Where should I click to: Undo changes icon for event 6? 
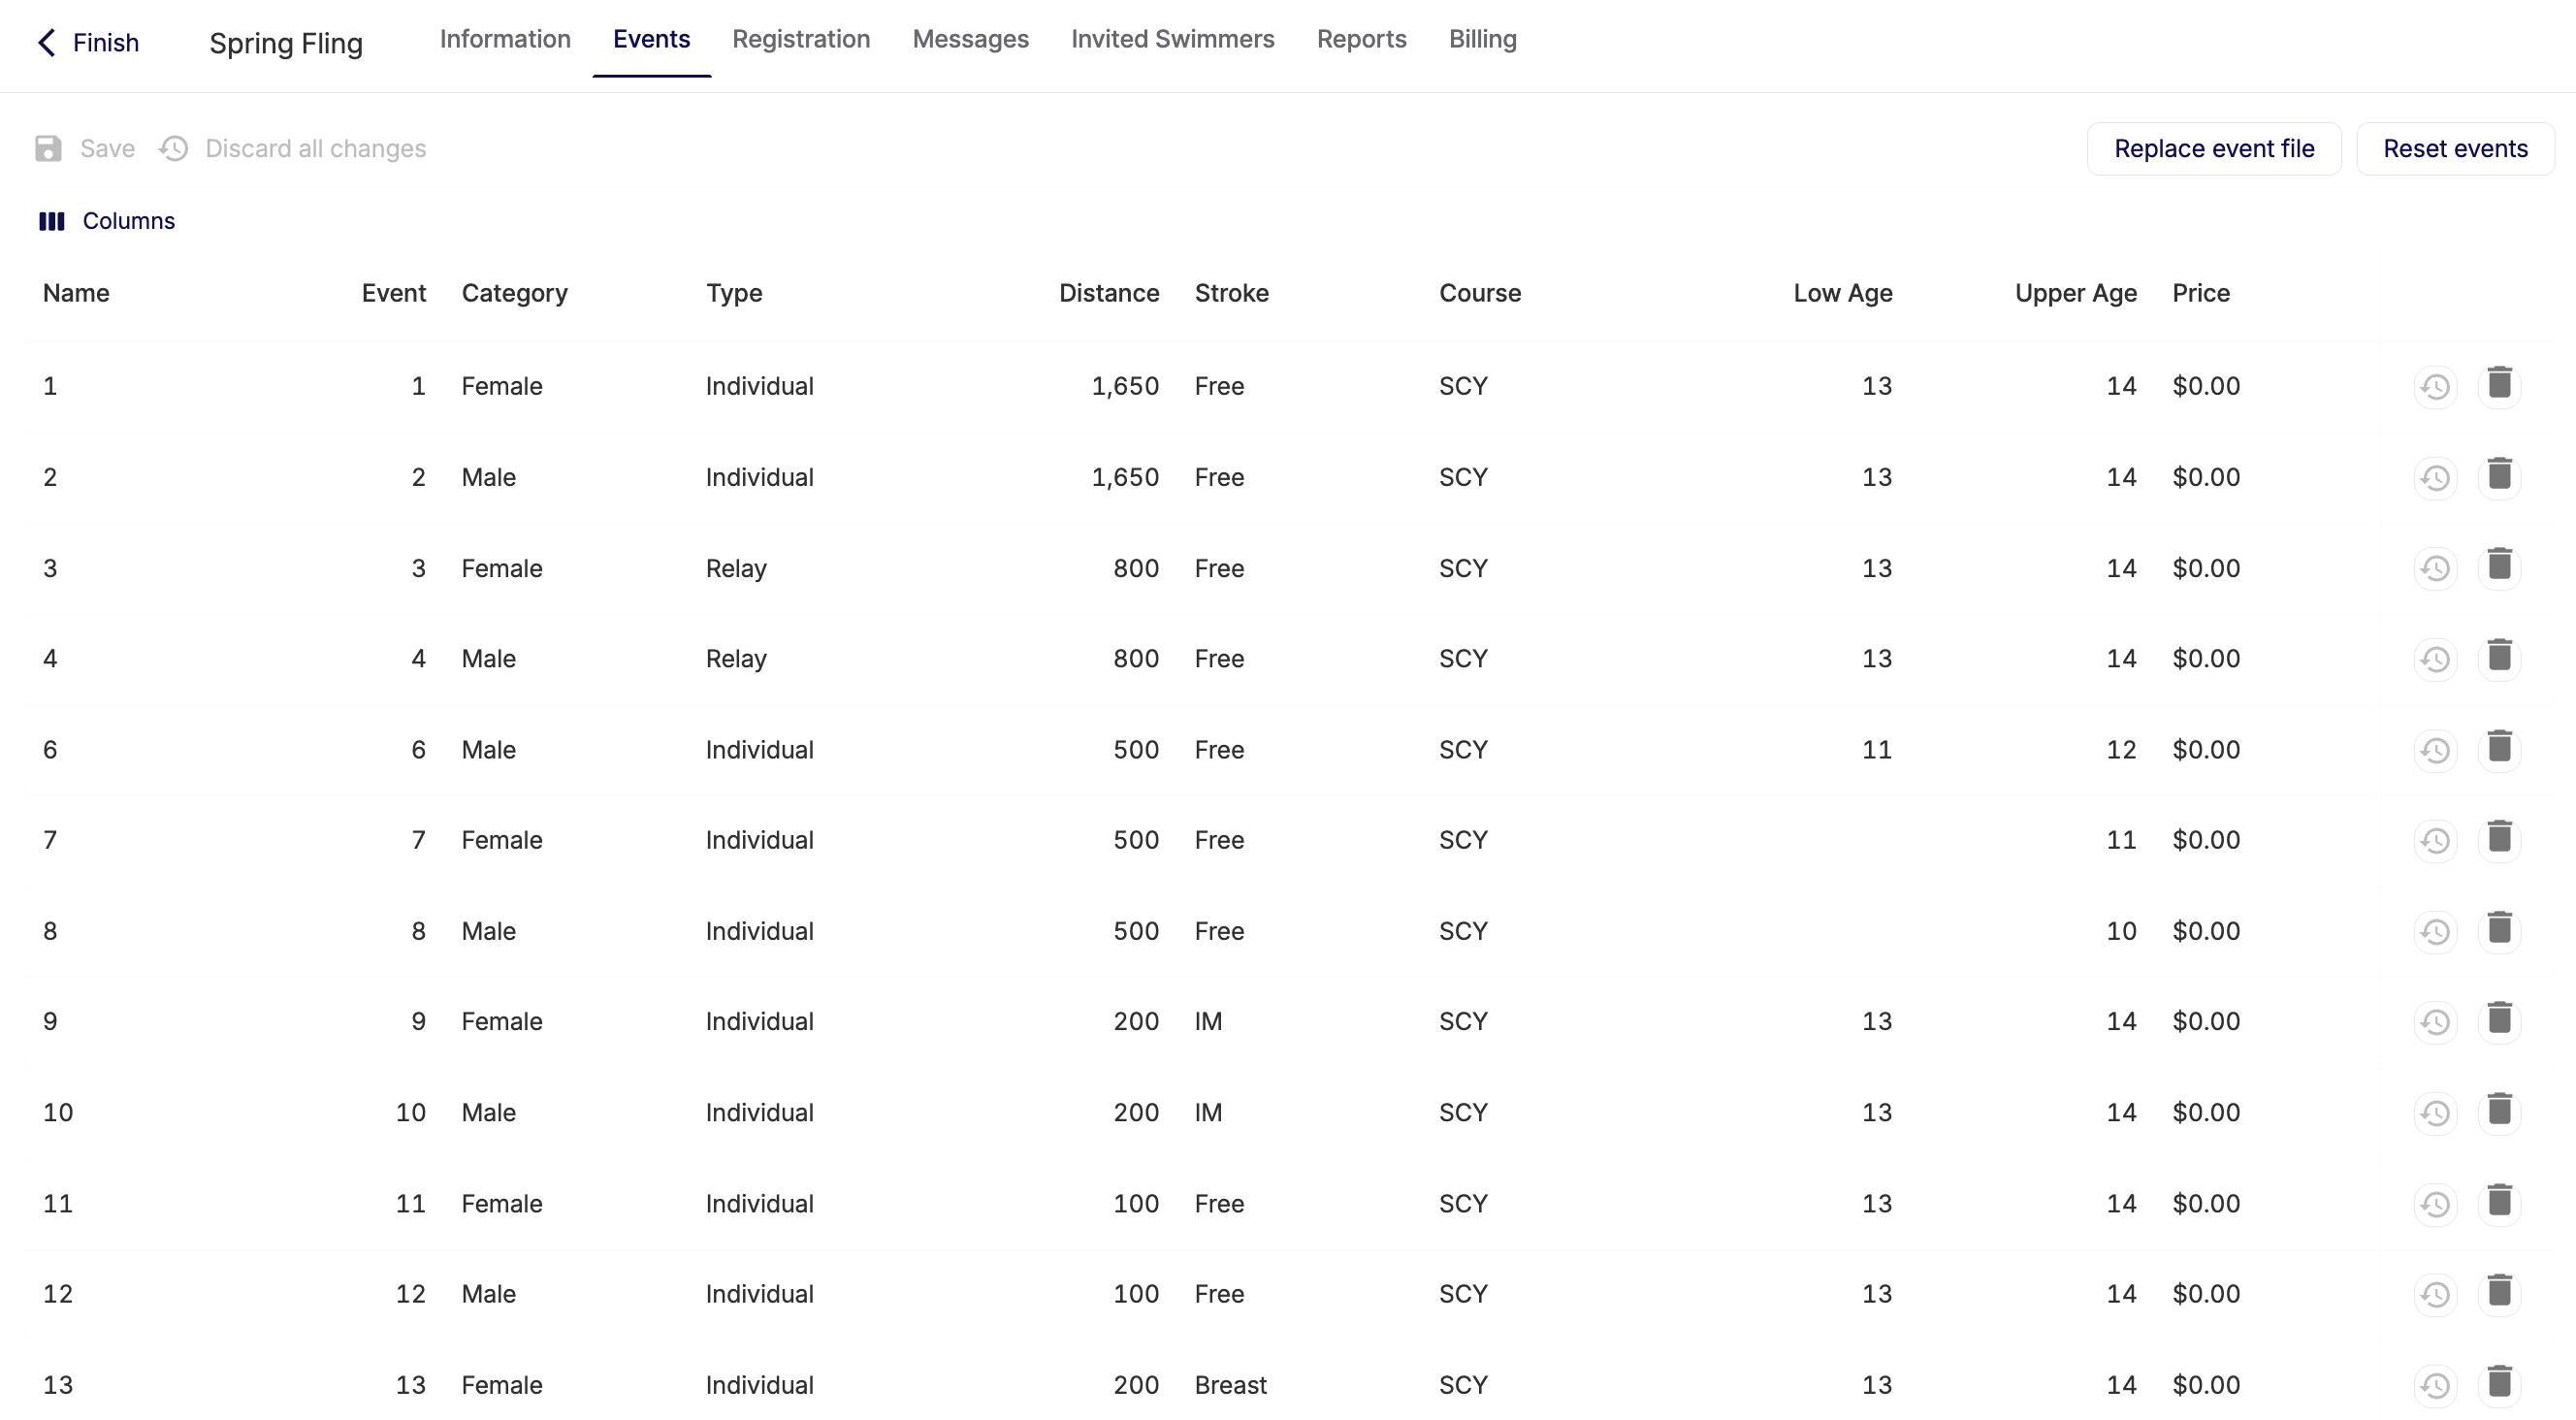point(2435,751)
